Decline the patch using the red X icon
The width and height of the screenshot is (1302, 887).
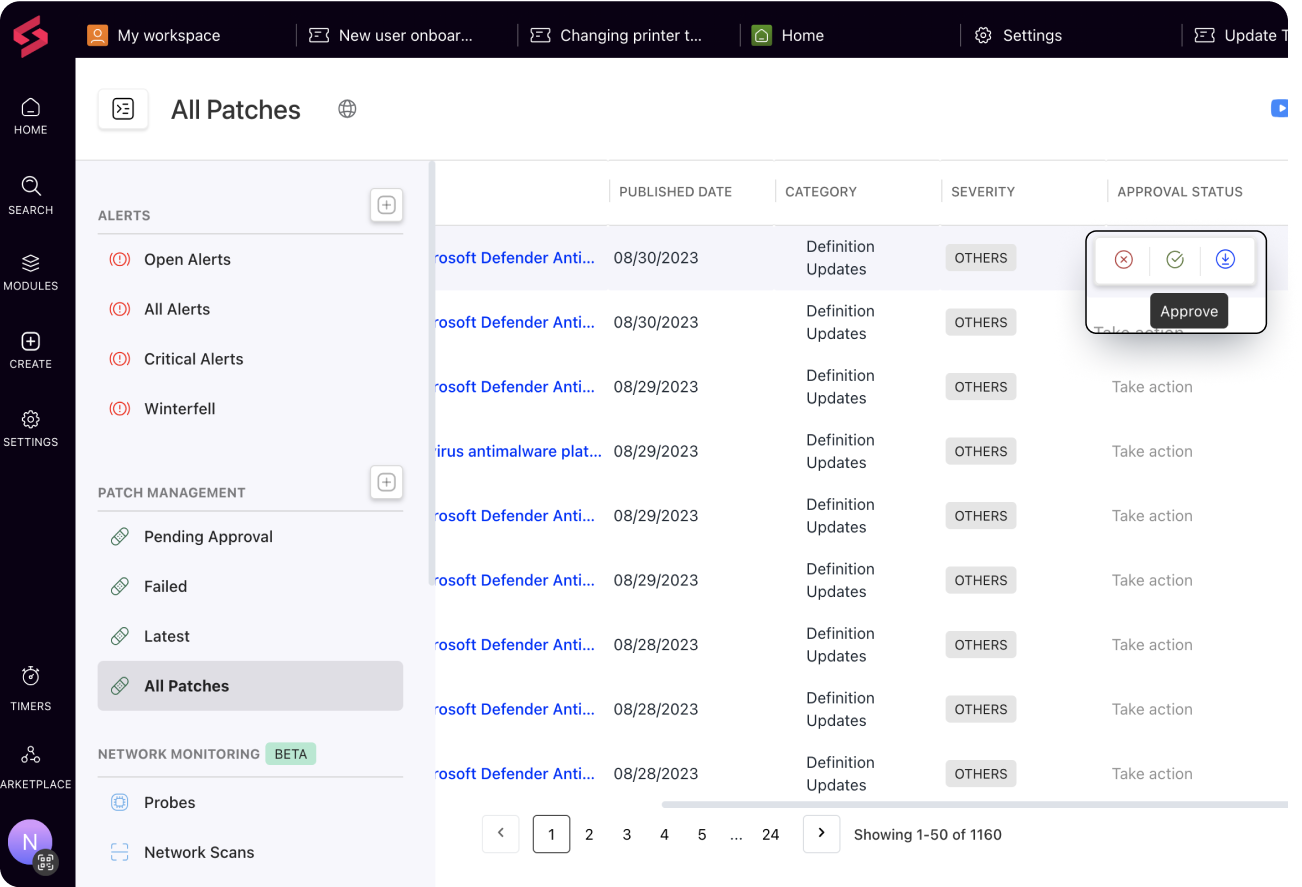1123,260
